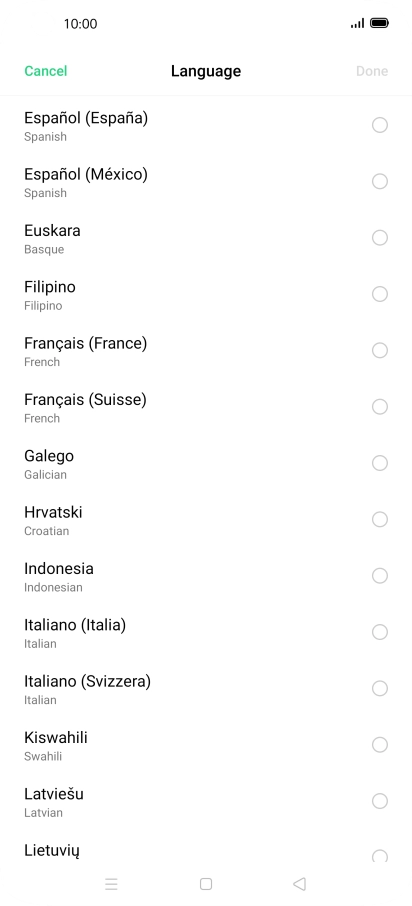Select Français (Suisse) radio button
The height and width of the screenshot is (906, 412).
pyautogui.click(x=380, y=407)
